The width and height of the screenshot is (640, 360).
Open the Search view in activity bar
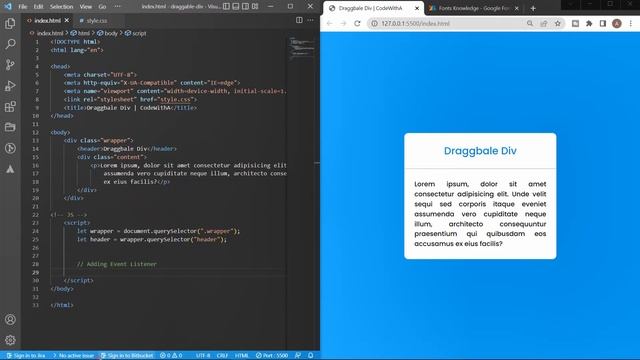click(x=10, y=44)
